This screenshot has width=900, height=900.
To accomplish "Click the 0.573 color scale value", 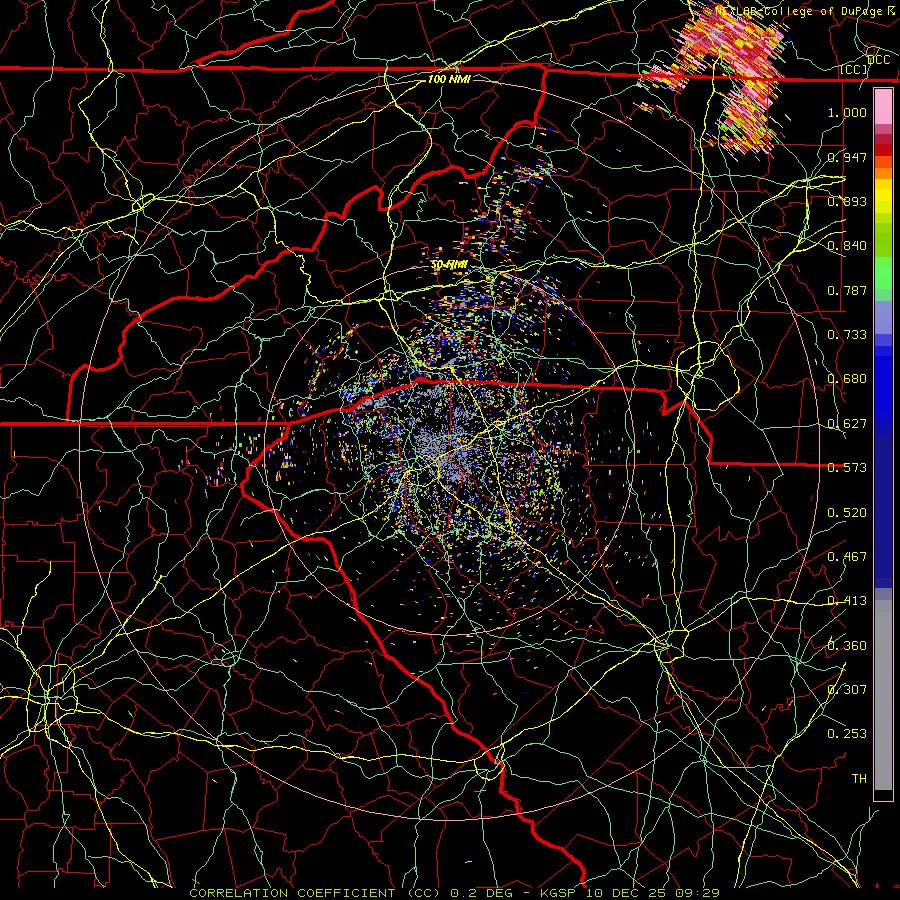I will 847,468.
